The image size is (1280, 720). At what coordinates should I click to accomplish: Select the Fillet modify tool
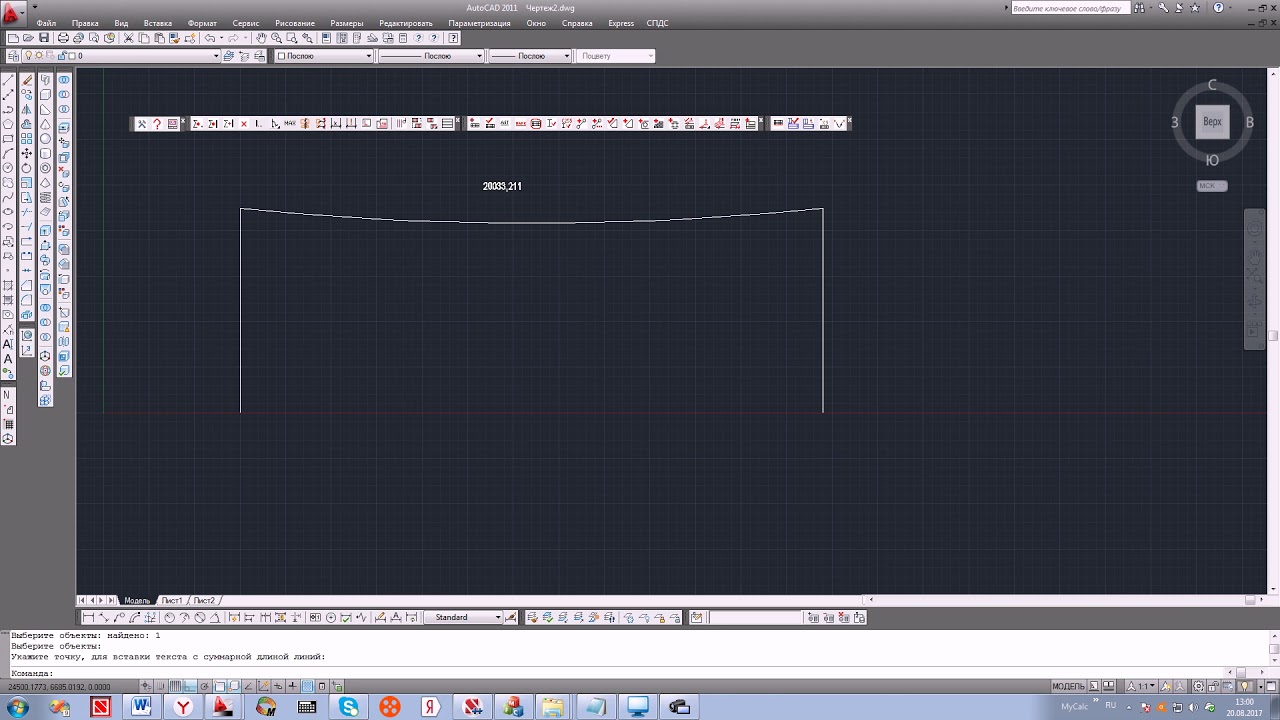coord(27,299)
